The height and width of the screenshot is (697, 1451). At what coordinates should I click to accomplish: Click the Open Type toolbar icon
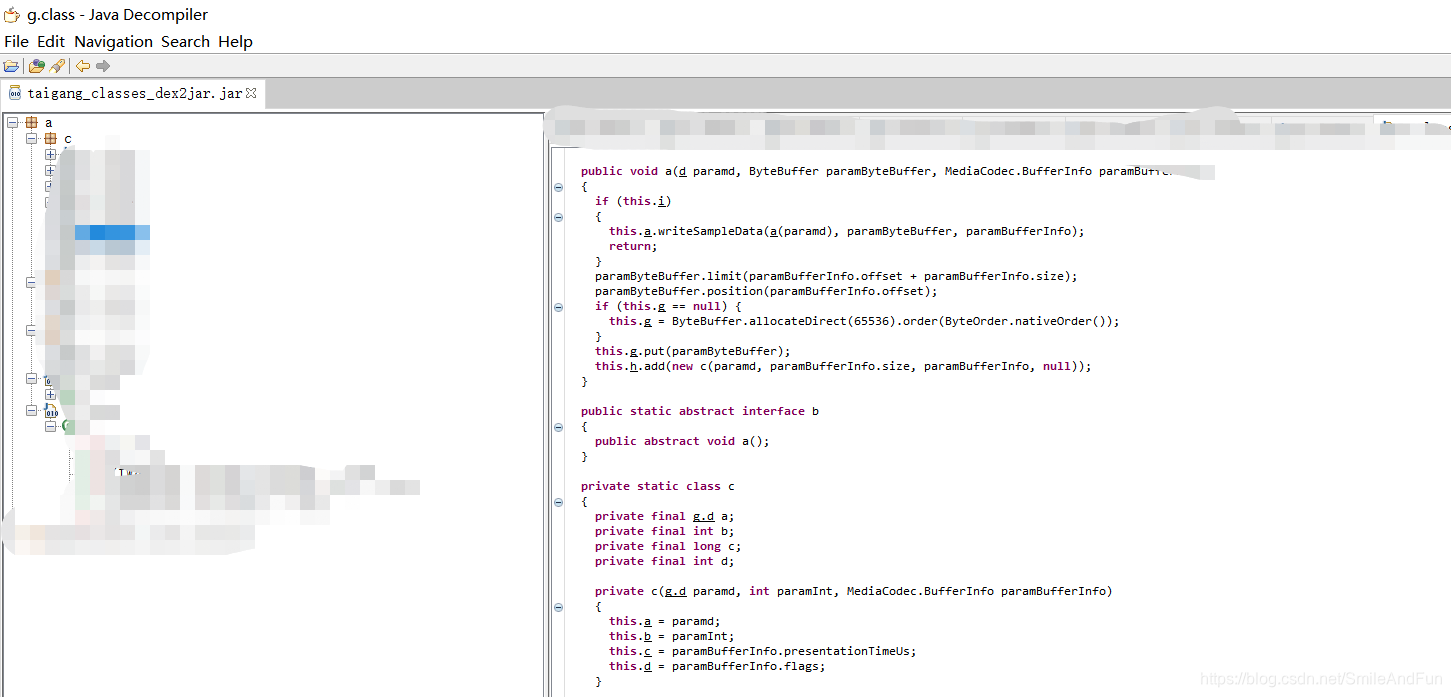pyautogui.click(x=36, y=66)
